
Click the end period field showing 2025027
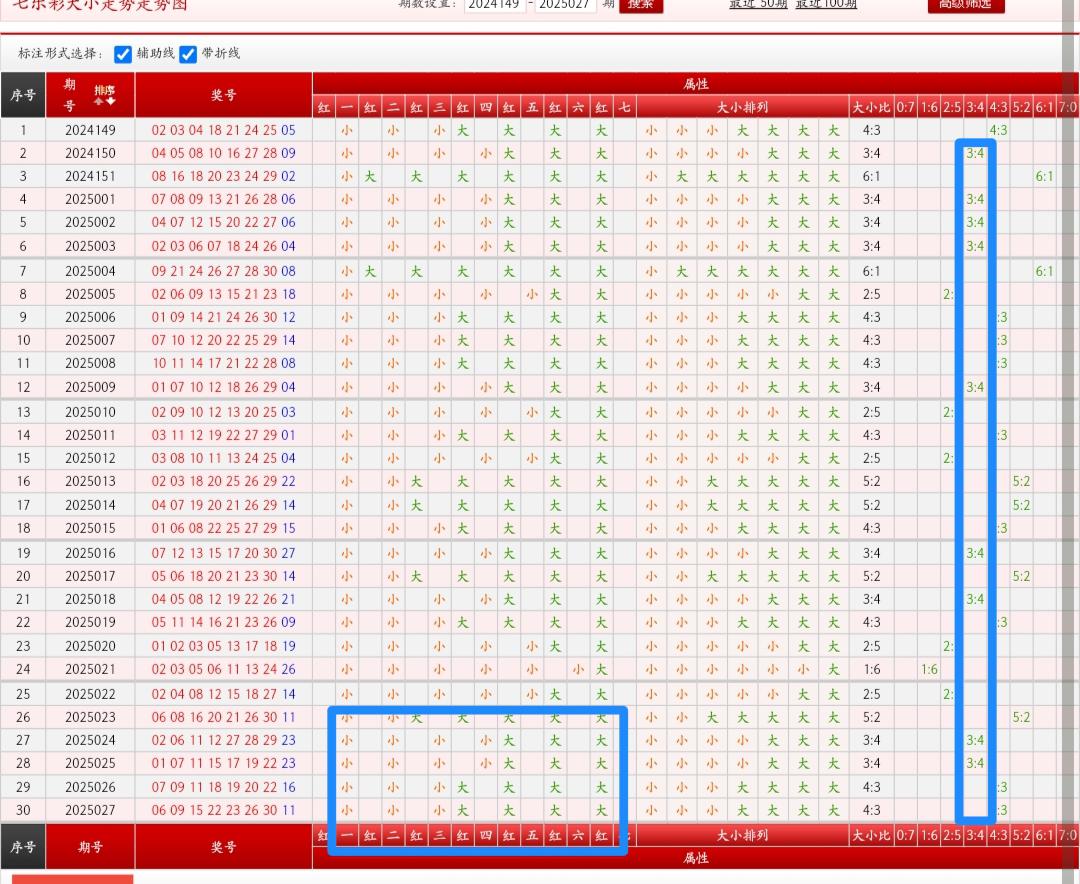(565, 5)
